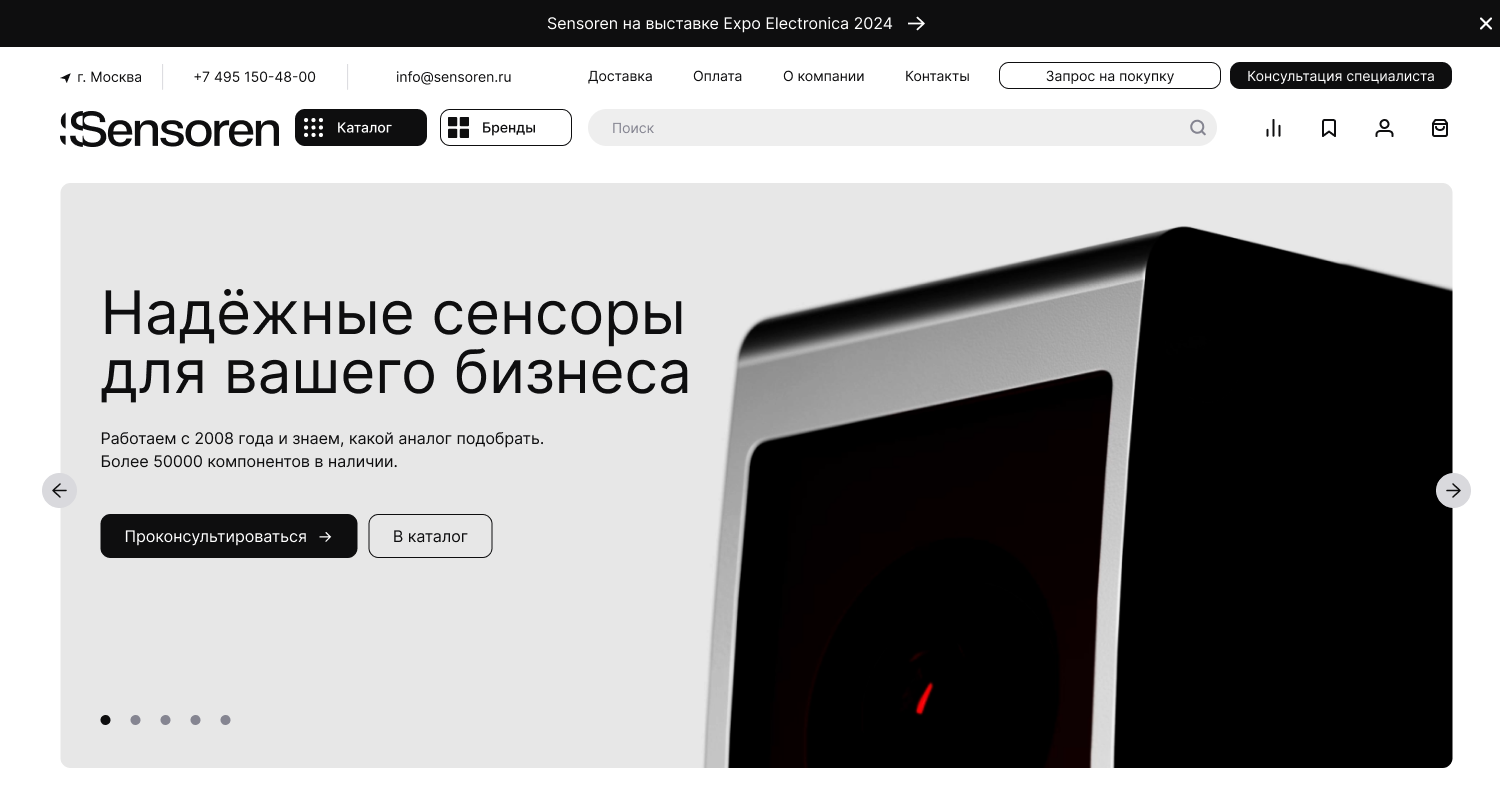Click the В каталог button

430,536
